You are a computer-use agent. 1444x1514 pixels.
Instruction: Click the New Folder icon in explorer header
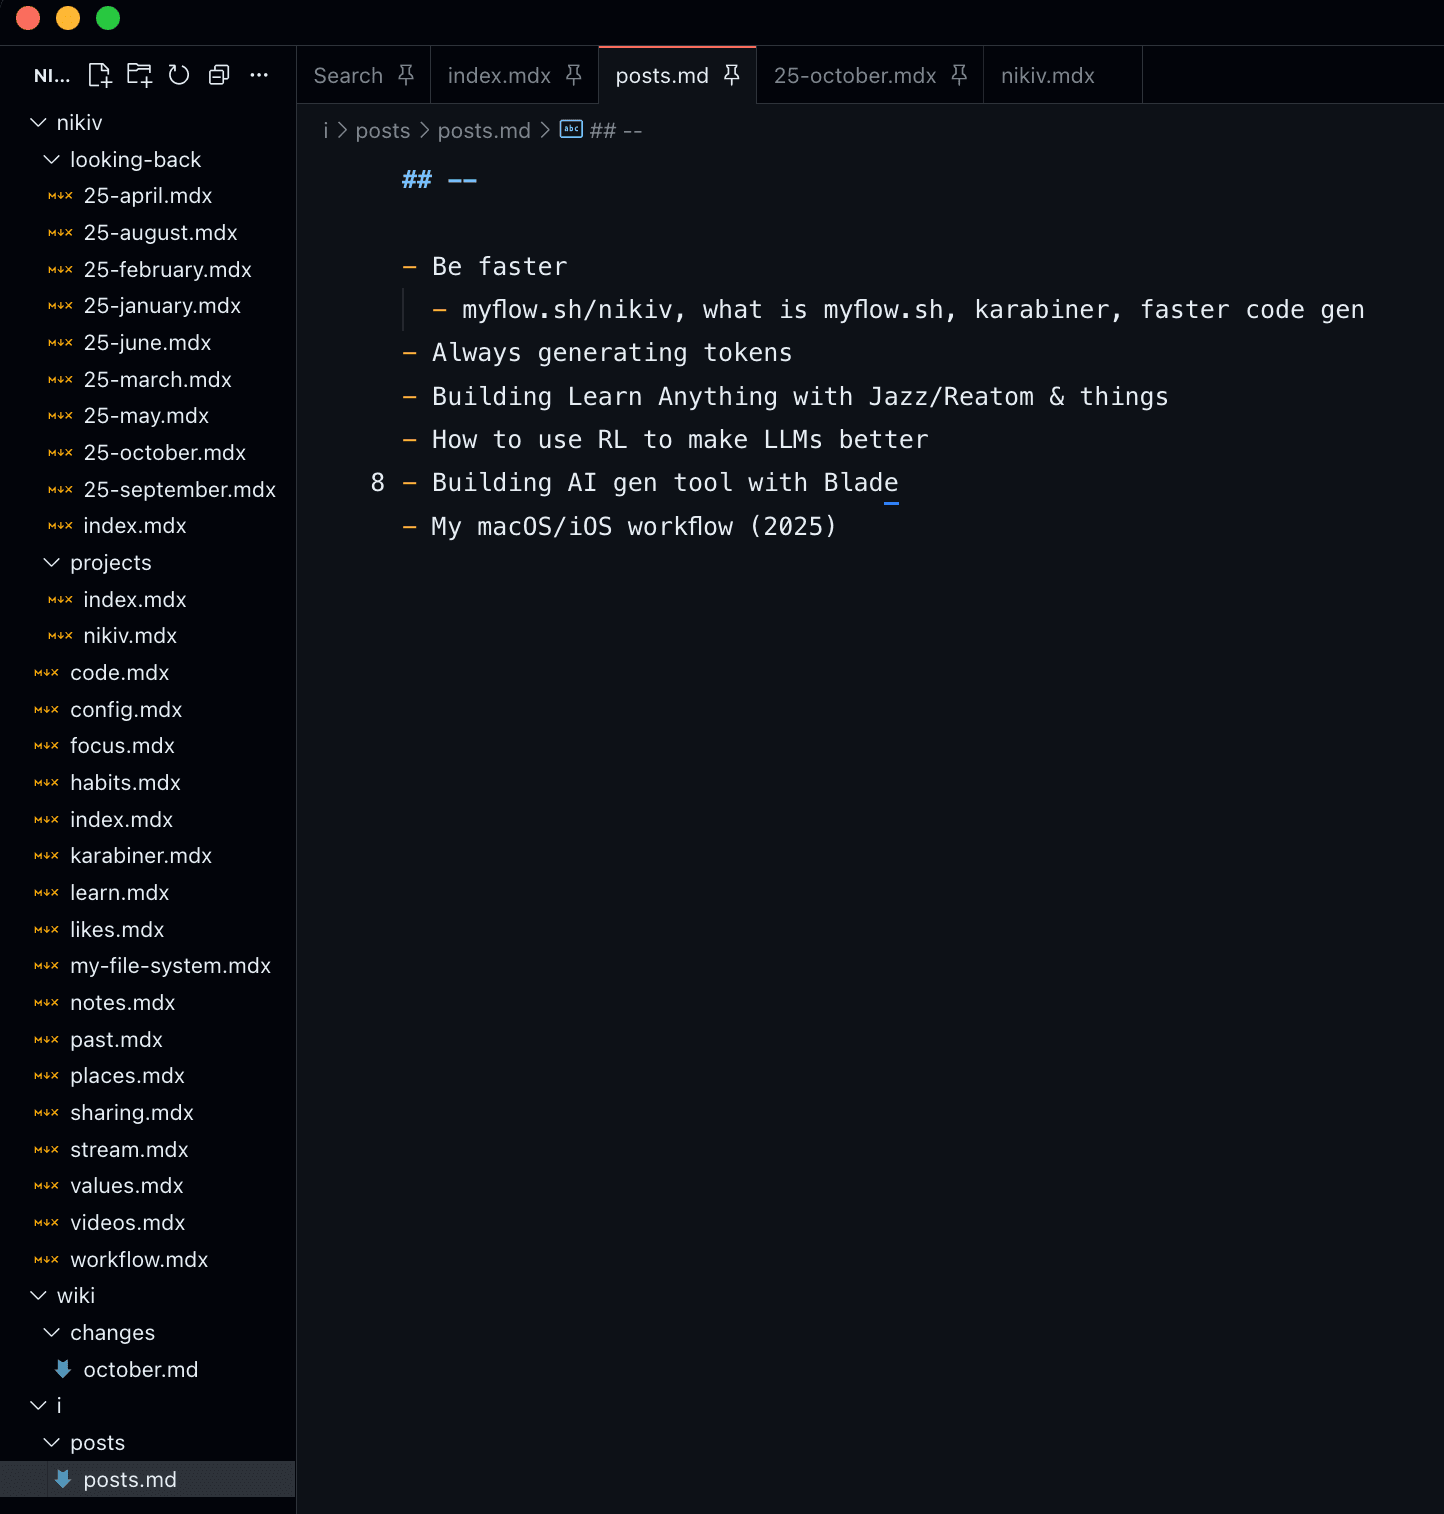pyautogui.click(x=139, y=75)
